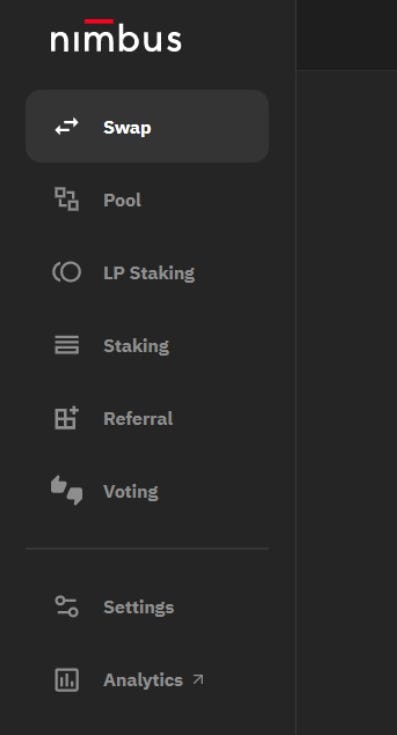Follow the Analytics text link
The width and height of the screenshot is (397, 735).
point(143,680)
